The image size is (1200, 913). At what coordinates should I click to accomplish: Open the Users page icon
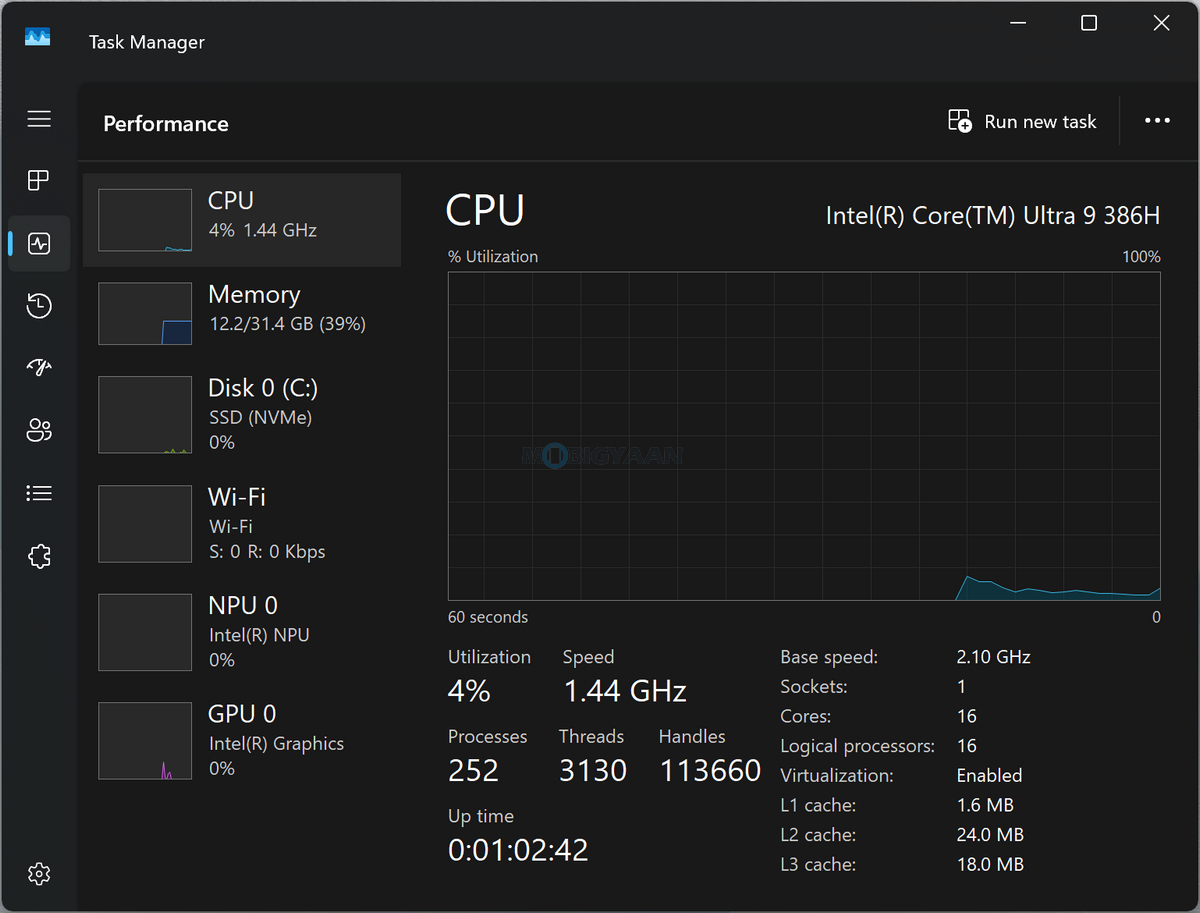pyautogui.click(x=39, y=431)
